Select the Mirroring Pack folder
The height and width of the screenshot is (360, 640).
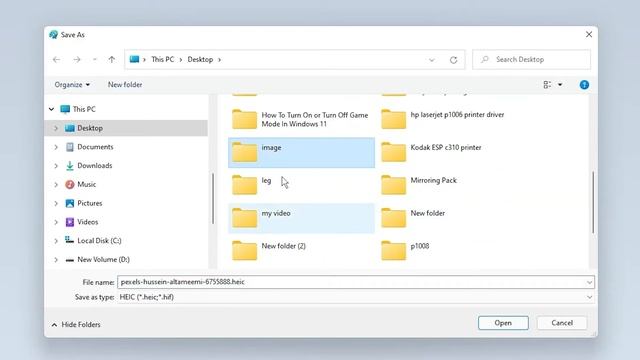[x=450, y=185]
